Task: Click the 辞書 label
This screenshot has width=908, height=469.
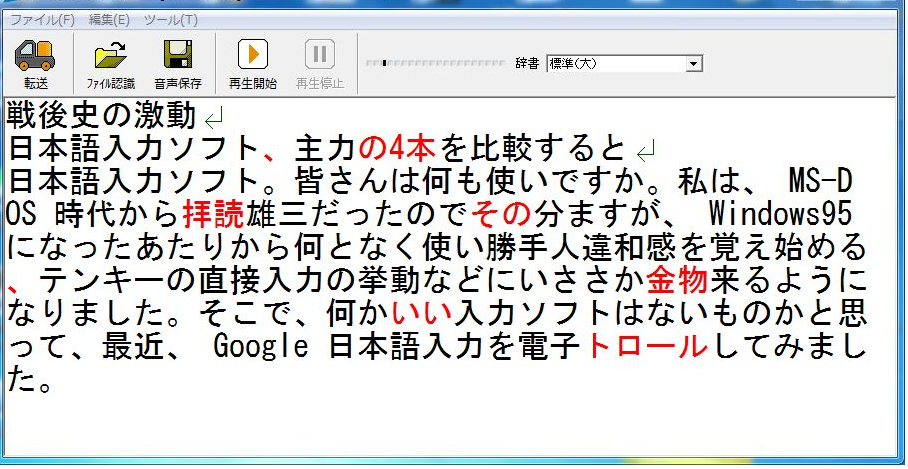Action: [x=527, y=63]
